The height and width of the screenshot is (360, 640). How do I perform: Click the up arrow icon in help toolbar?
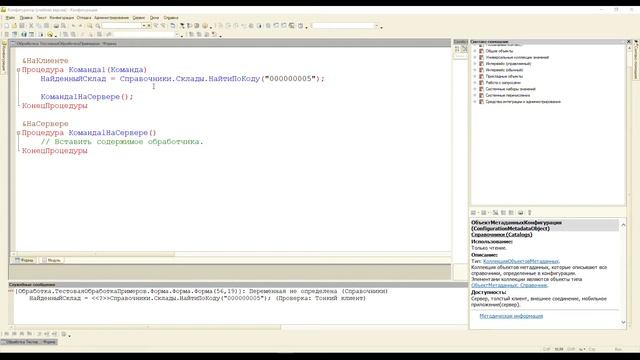coord(529,213)
